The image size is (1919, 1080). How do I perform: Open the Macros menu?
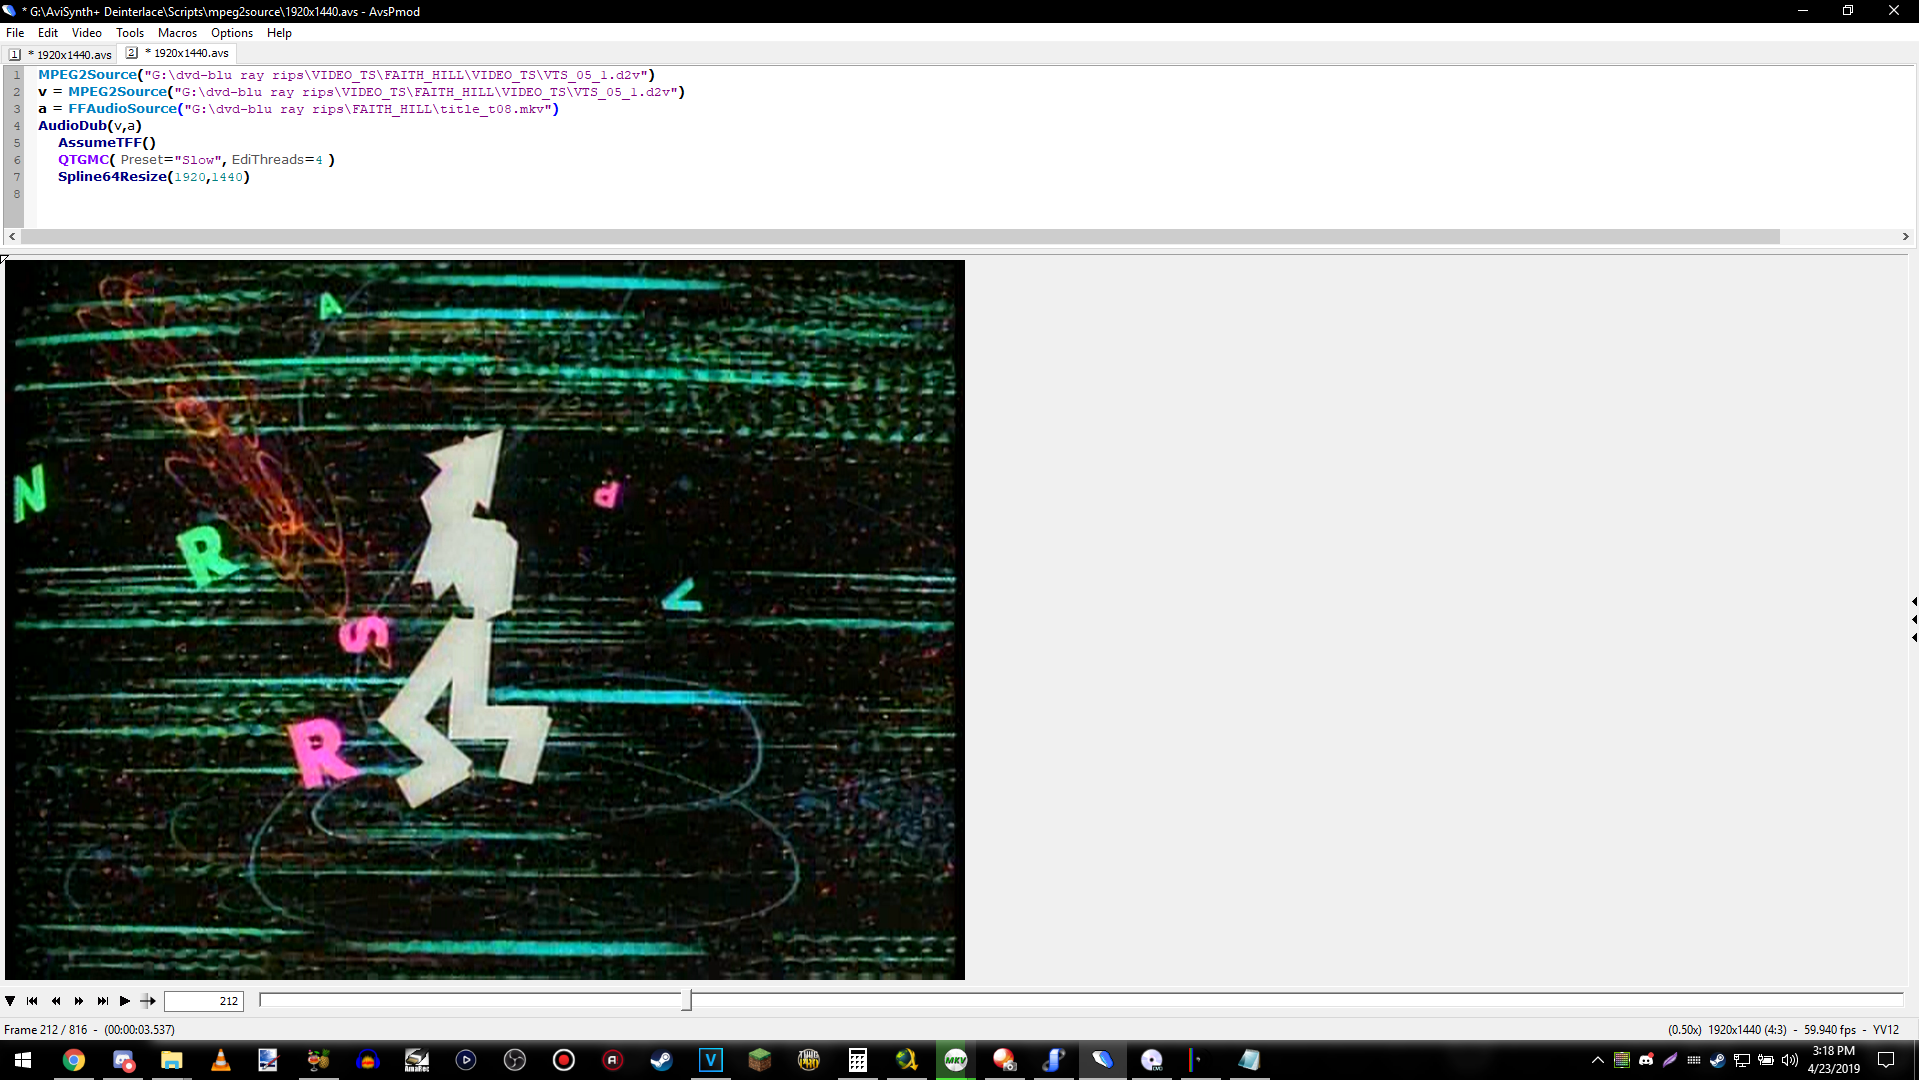click(177, 33)
